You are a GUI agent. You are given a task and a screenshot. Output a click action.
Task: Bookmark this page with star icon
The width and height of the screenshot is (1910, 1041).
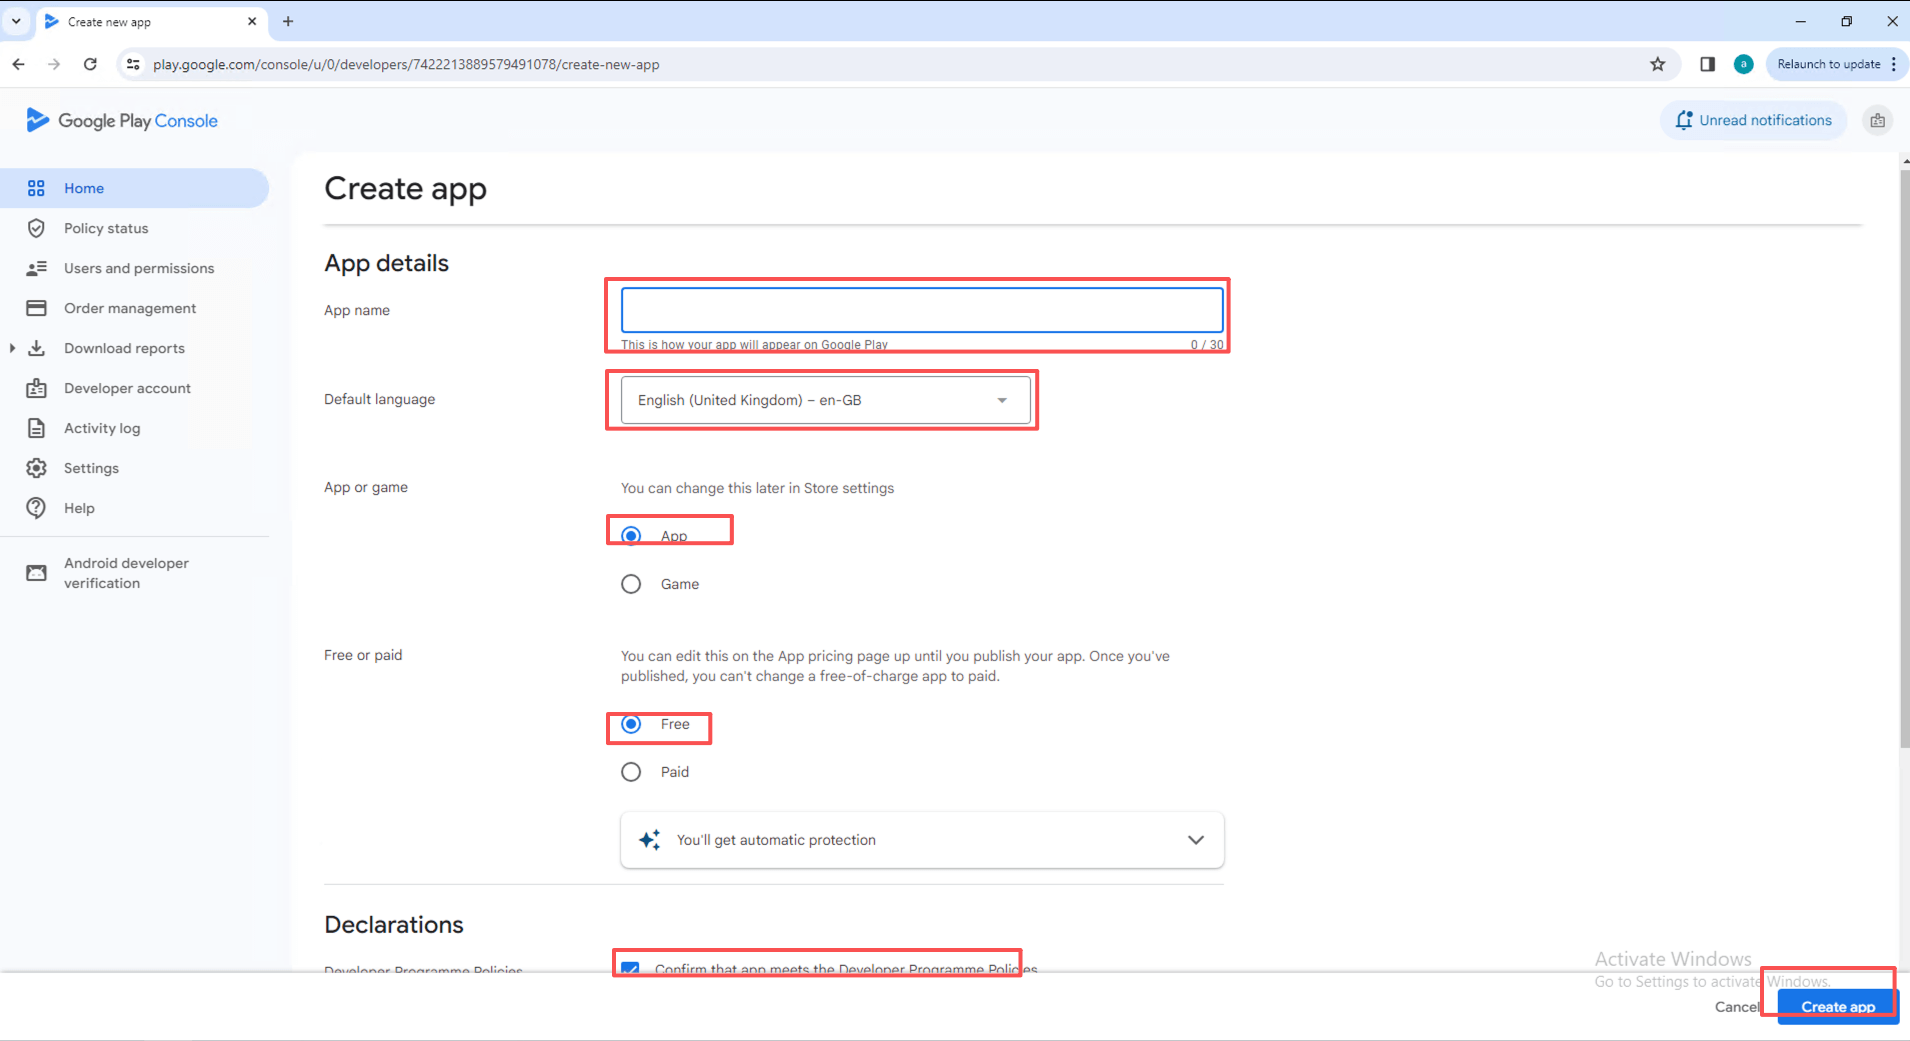click(x=1657, y=64)
